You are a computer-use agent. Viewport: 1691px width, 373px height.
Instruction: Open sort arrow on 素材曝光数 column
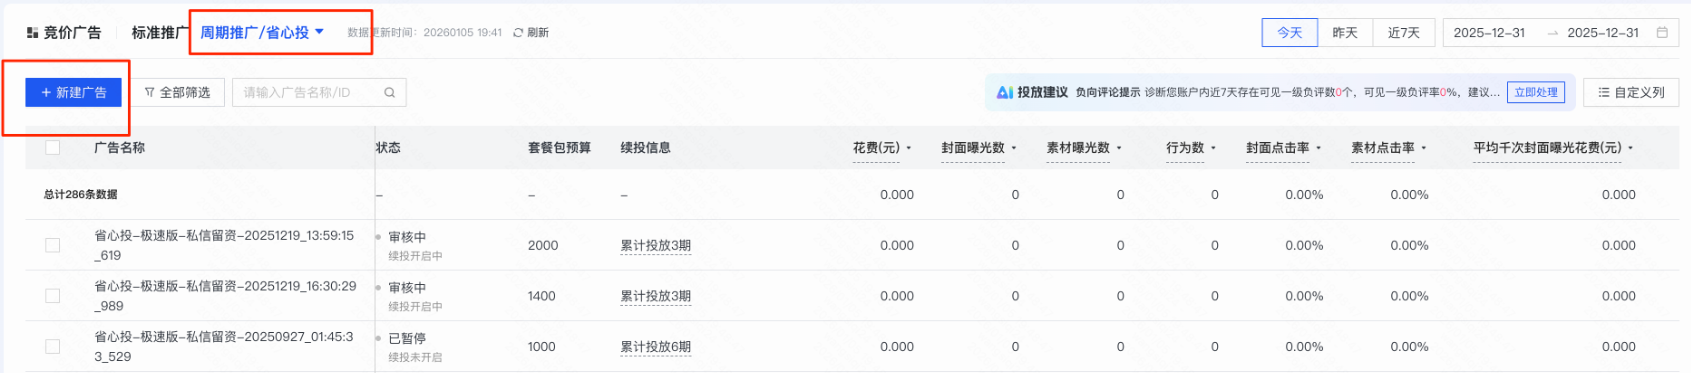click(1119, 148)
